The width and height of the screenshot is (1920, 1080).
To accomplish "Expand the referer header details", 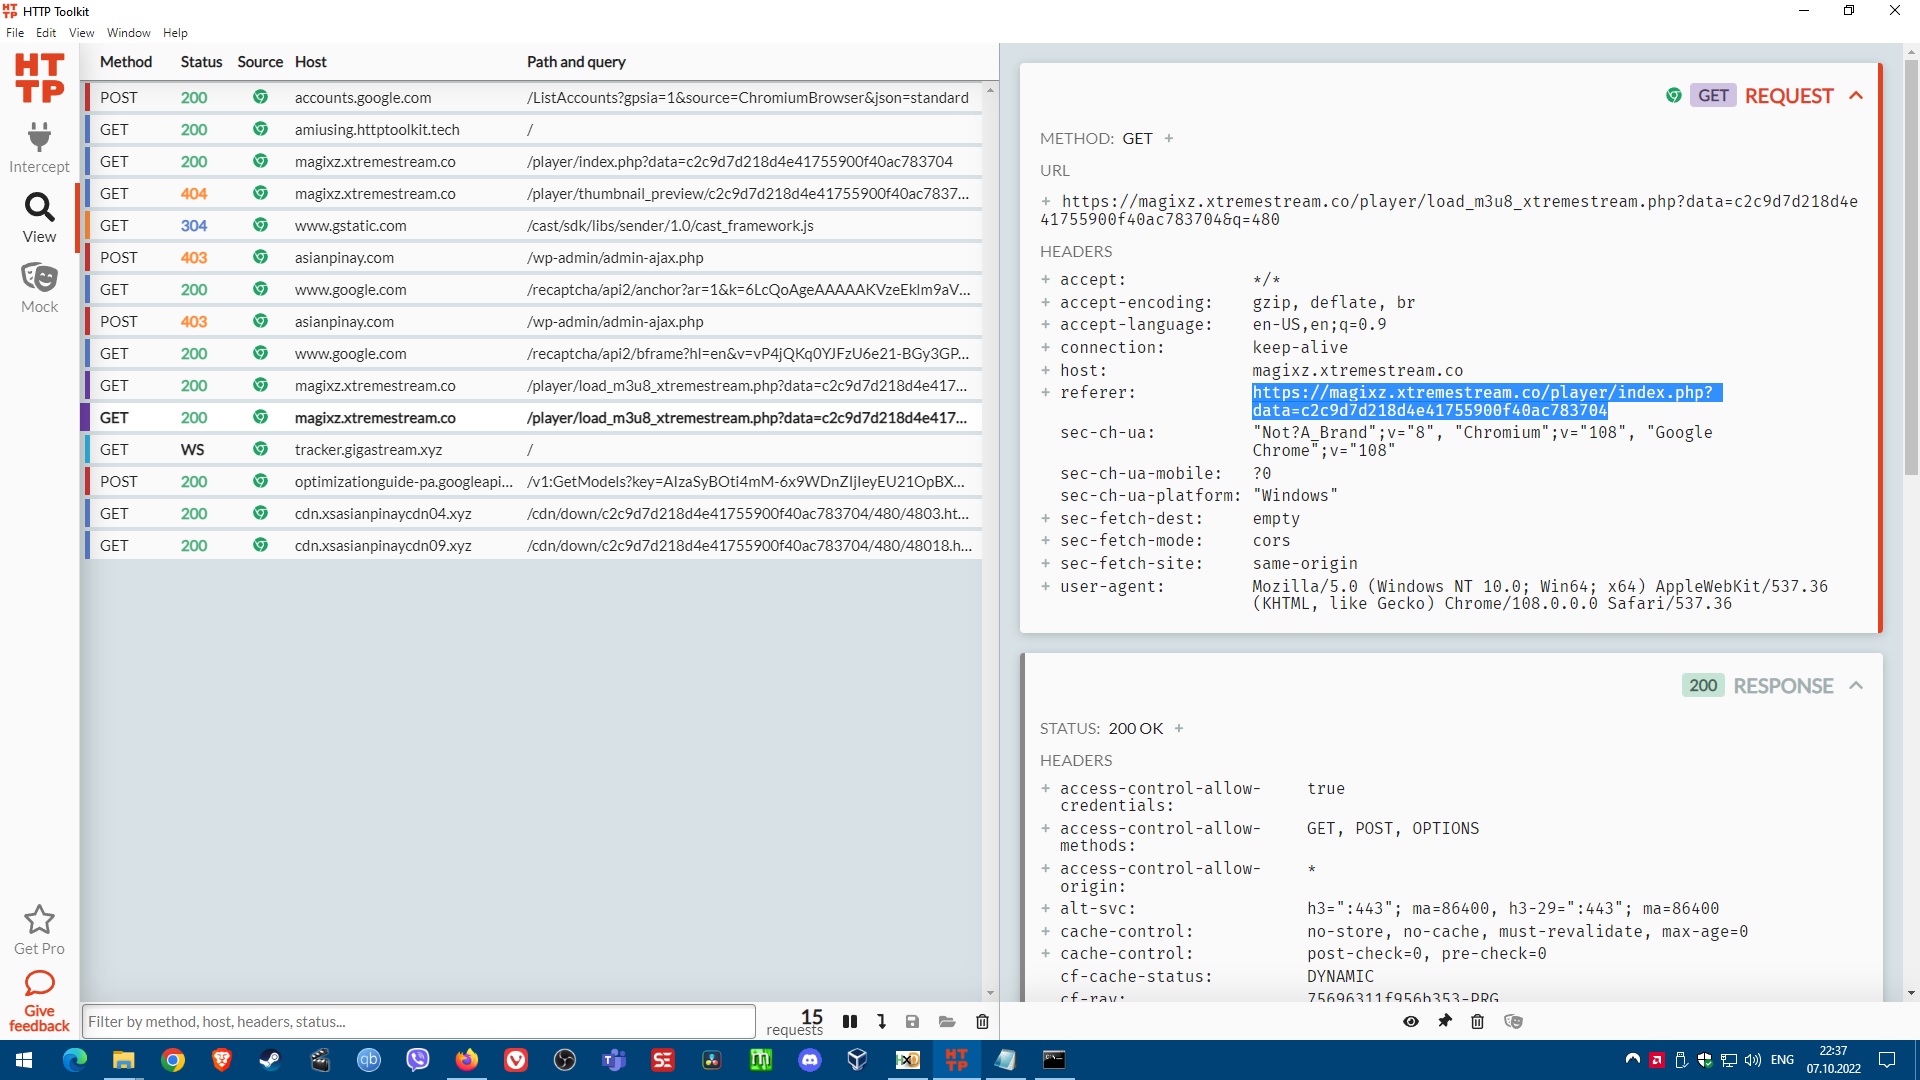I will click(x=1045, y=393).
